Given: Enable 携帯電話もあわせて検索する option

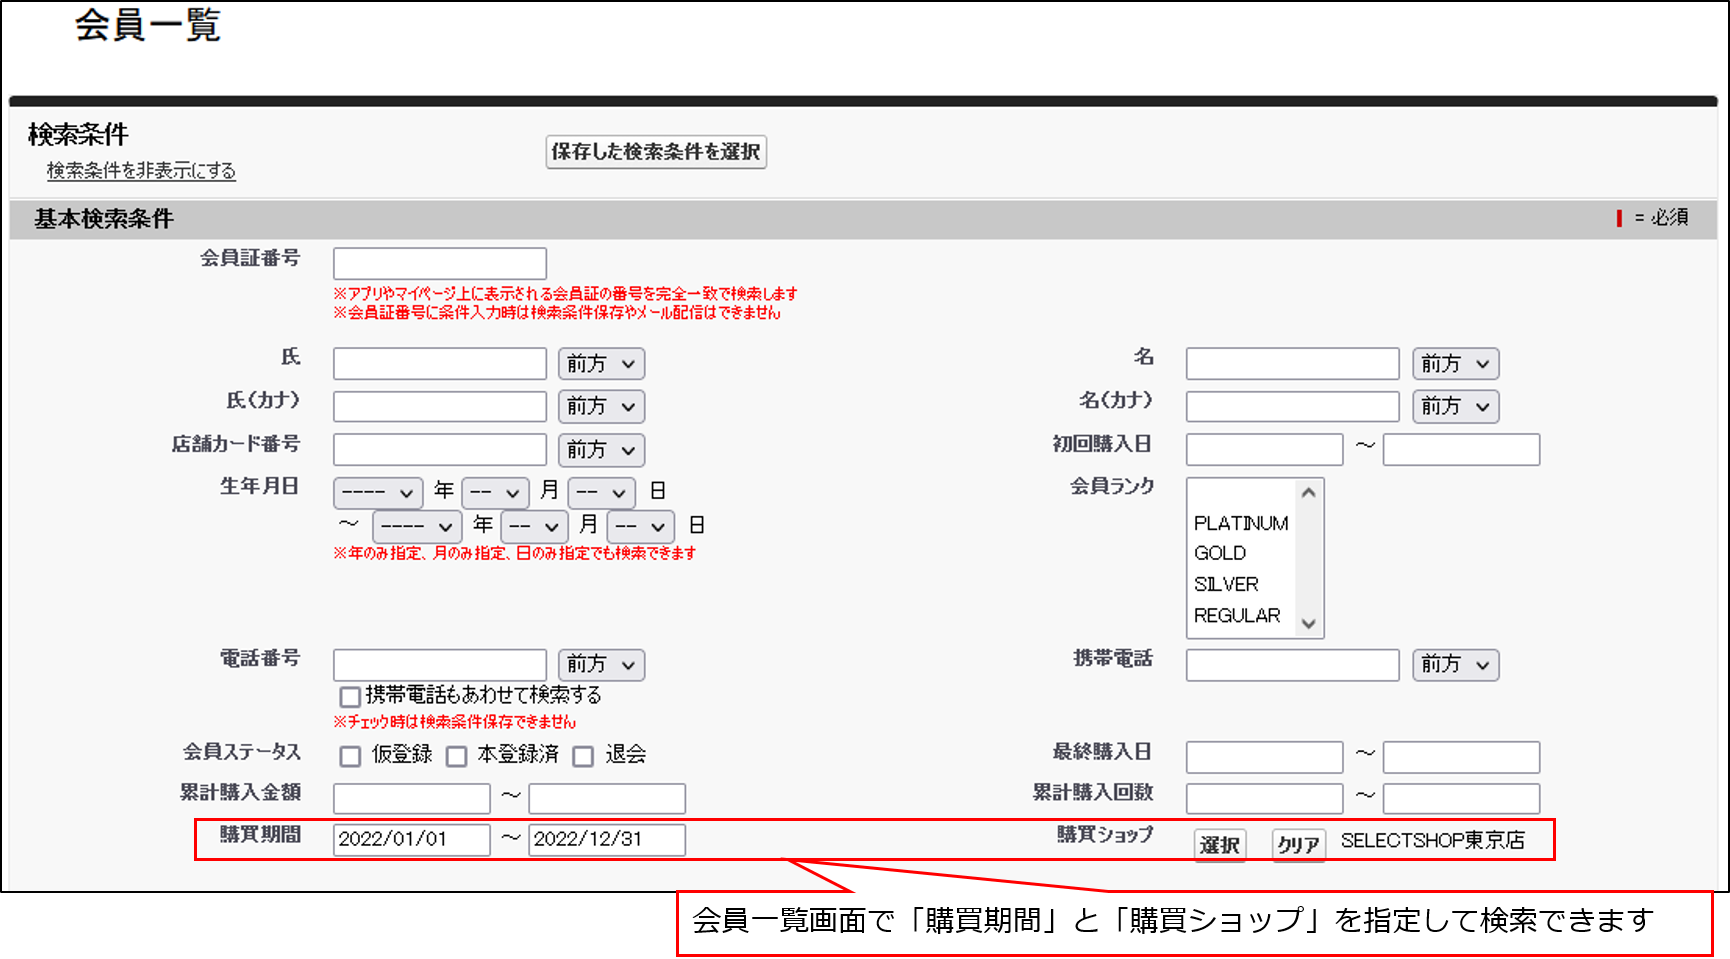Looking at the screenshot, I should point(349,696).
